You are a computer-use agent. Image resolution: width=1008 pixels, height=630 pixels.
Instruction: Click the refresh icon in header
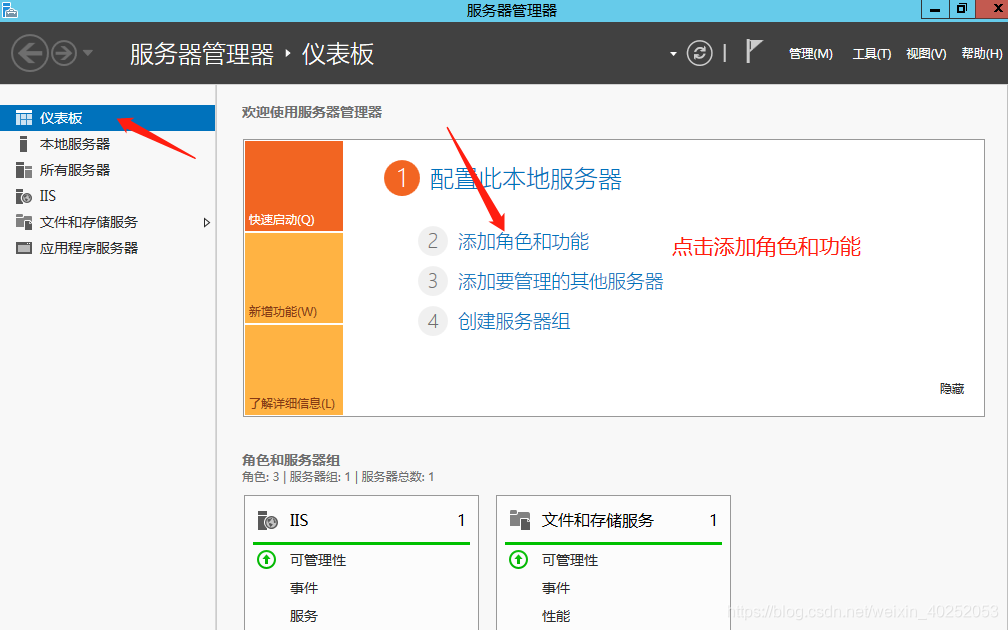point(699,53)
